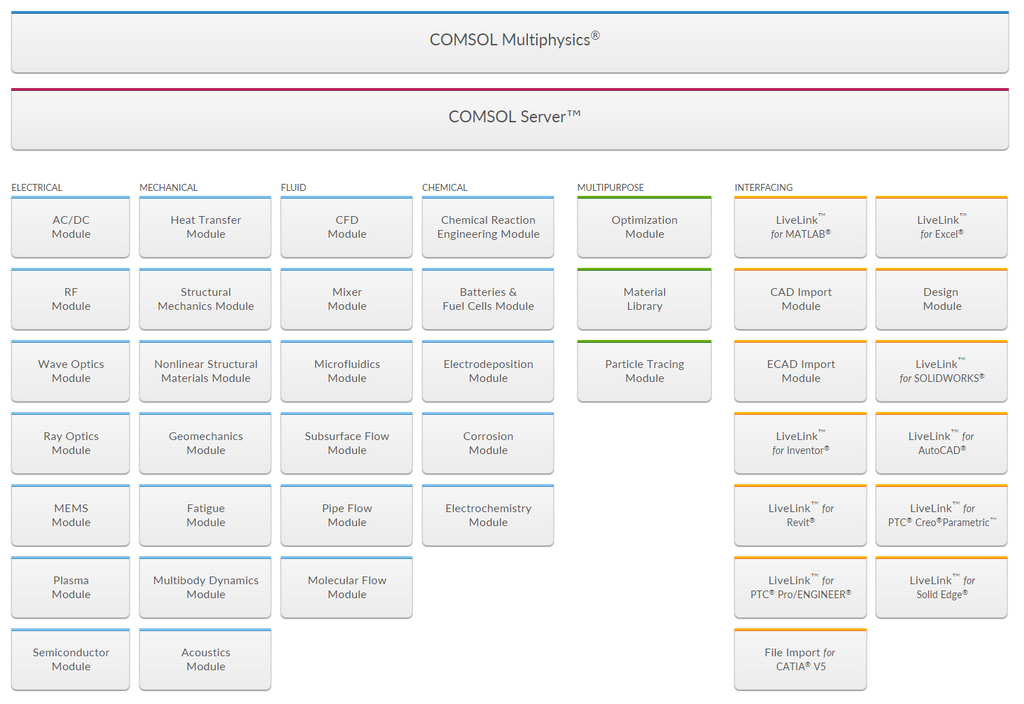Image resolution: width=1024 pixels, height=704 pixels.
Task: Select the CAD Import Module
Action: point(800,299)
